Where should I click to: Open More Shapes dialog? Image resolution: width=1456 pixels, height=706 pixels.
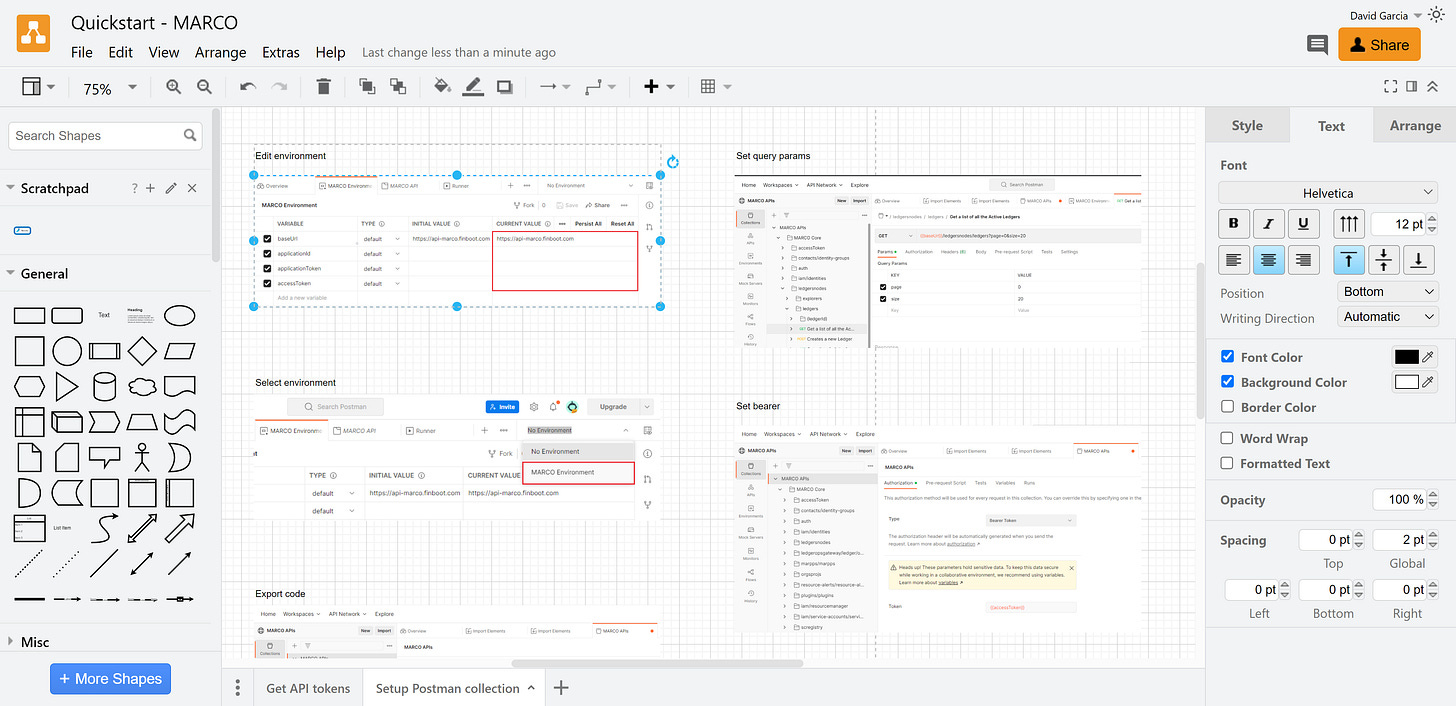pyautogui.click(x=110, y=679)
